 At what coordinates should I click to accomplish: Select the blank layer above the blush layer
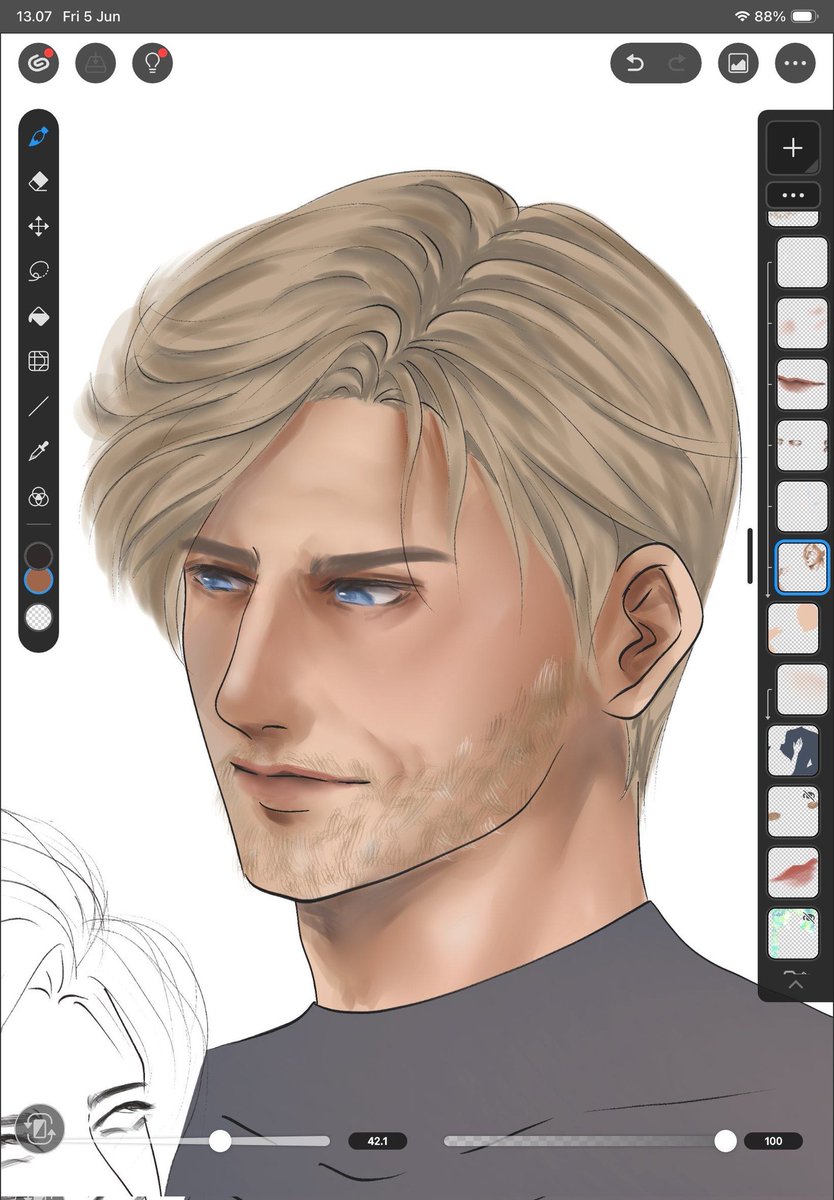click(x=802, y=262)
